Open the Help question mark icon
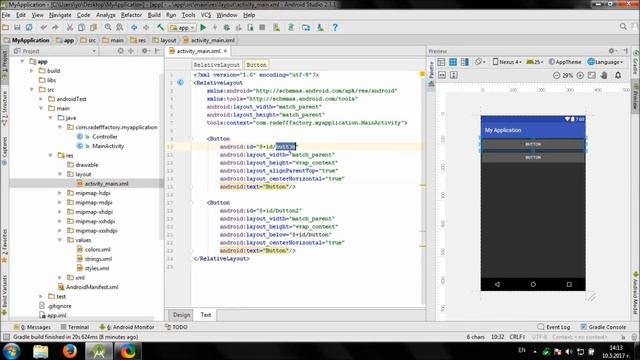This screenshot has height=360, width=640. tap(335, 27)
